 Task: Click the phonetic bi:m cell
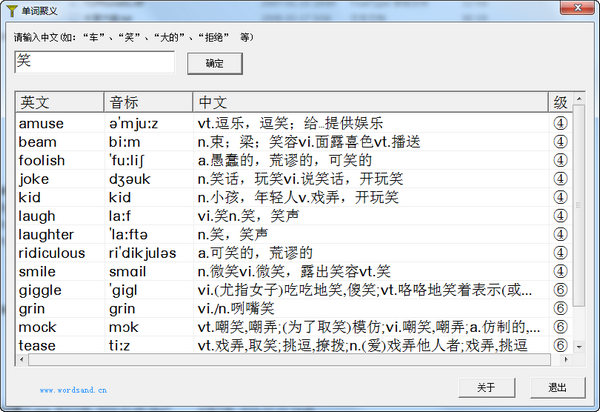[x=124, y=142]
